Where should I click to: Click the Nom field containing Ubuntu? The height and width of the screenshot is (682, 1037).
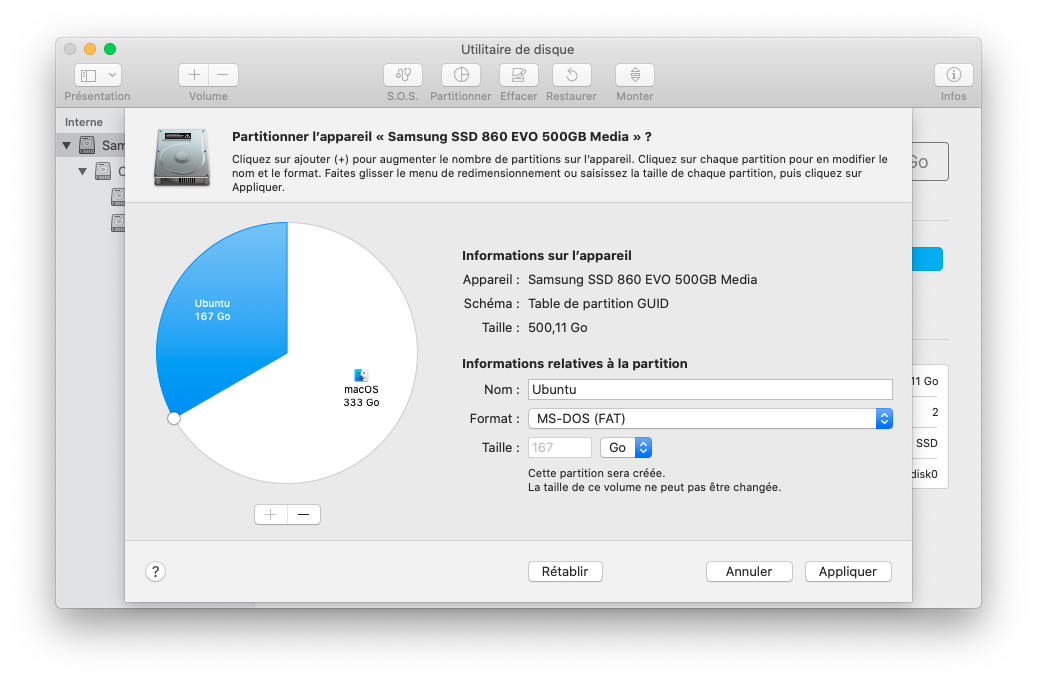(709, 390)
